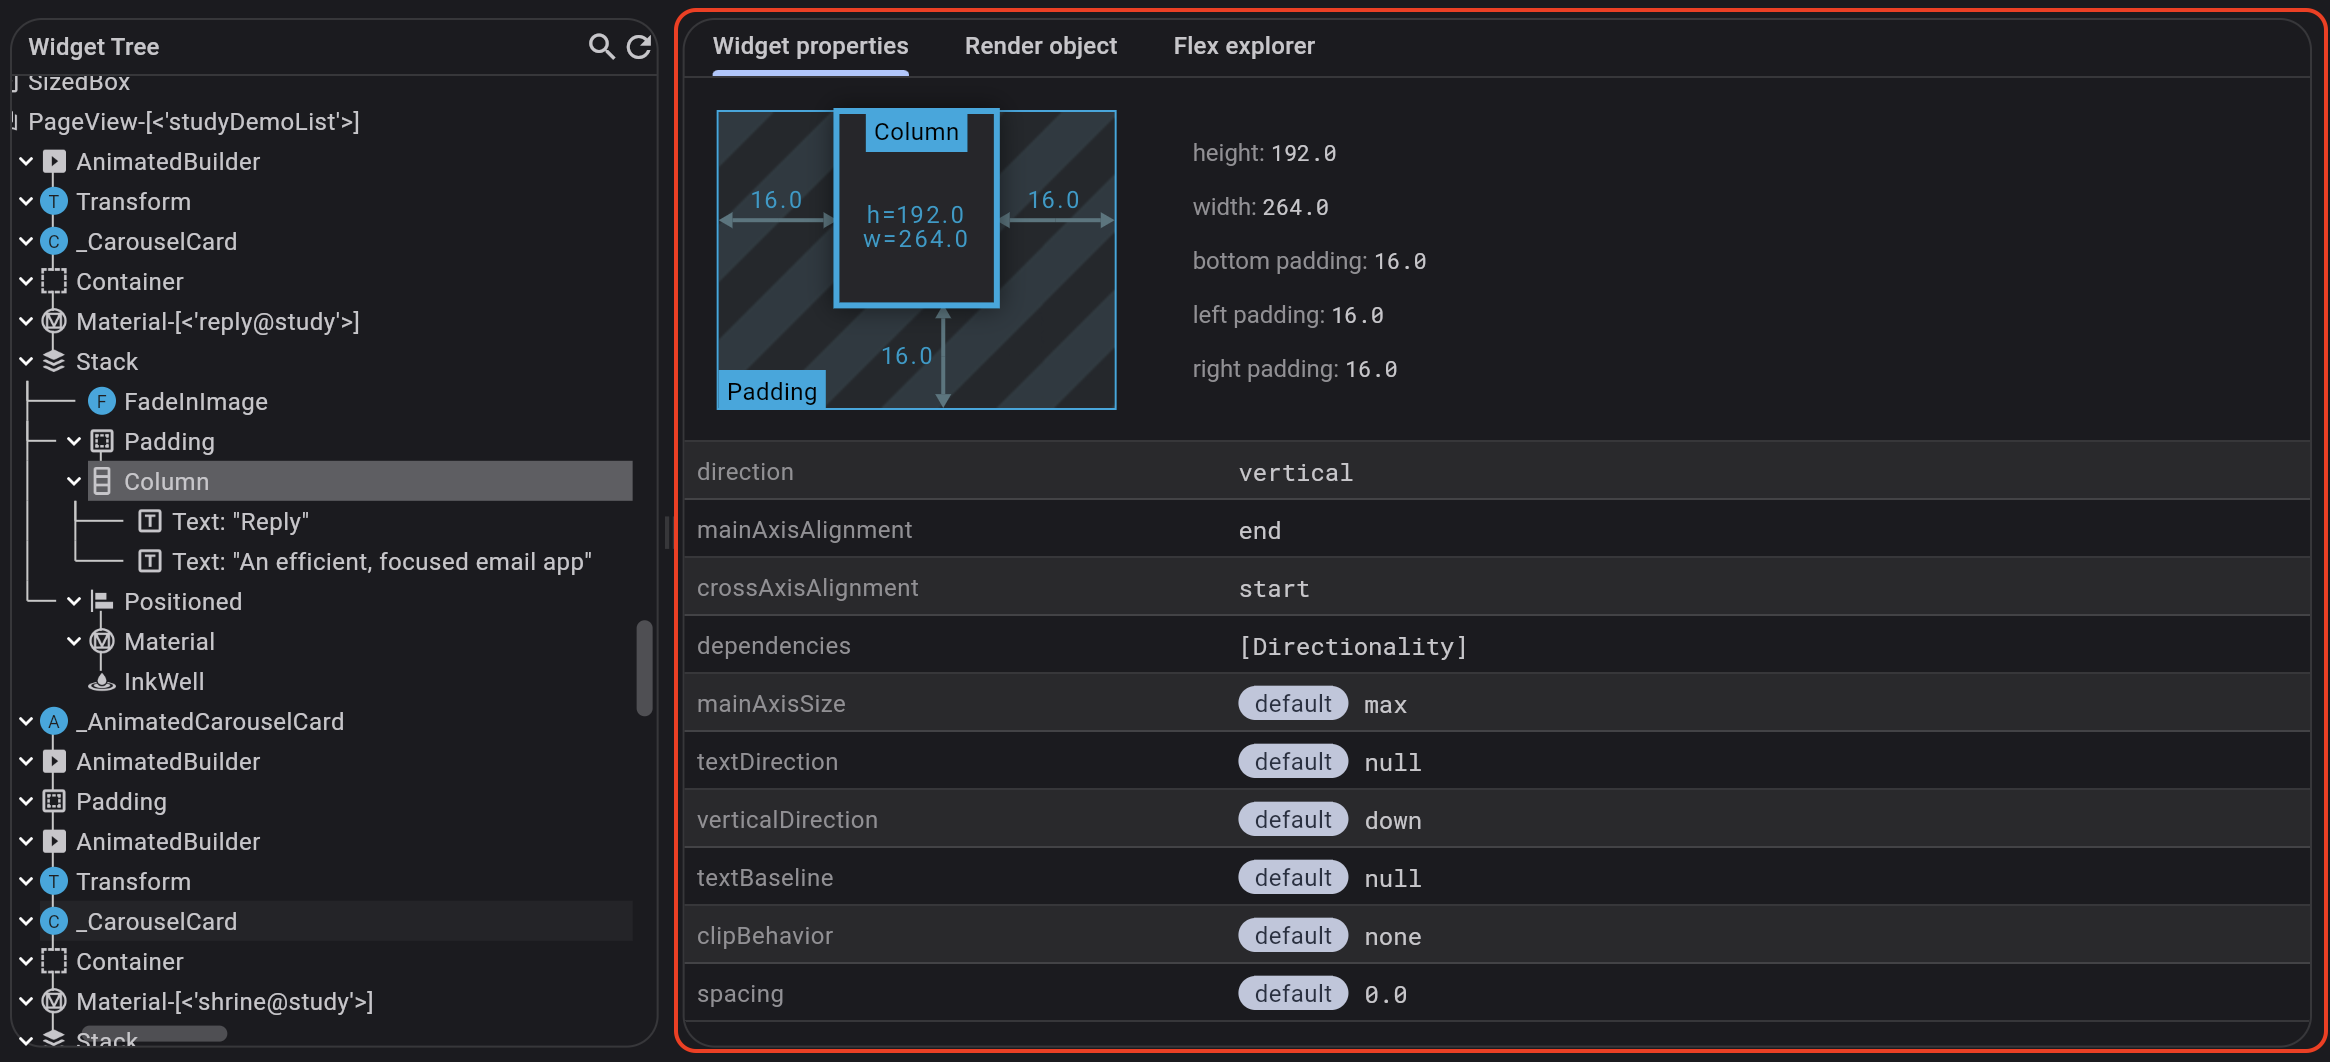Click the refresh icon in Widget Tree panel
This screenshot has width=2330, height=1062.
640,46
